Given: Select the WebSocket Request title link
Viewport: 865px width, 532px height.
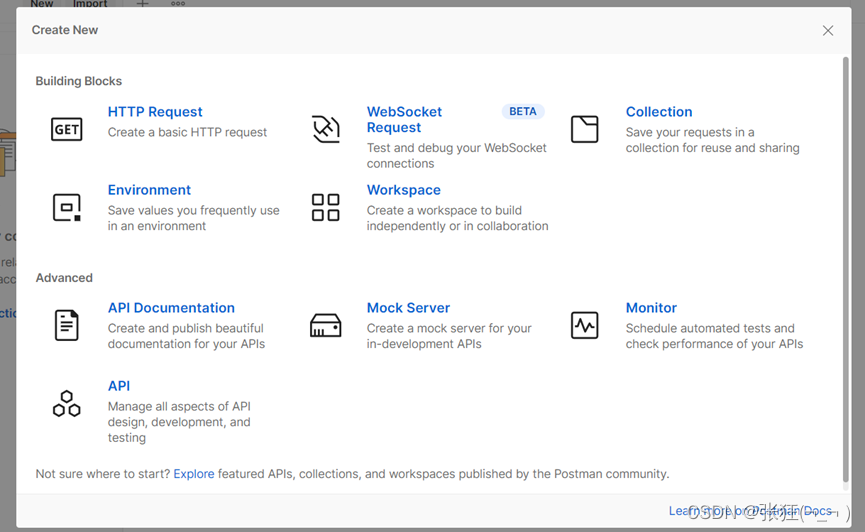Looking at the screenshot, I should [x=404, y=120].
